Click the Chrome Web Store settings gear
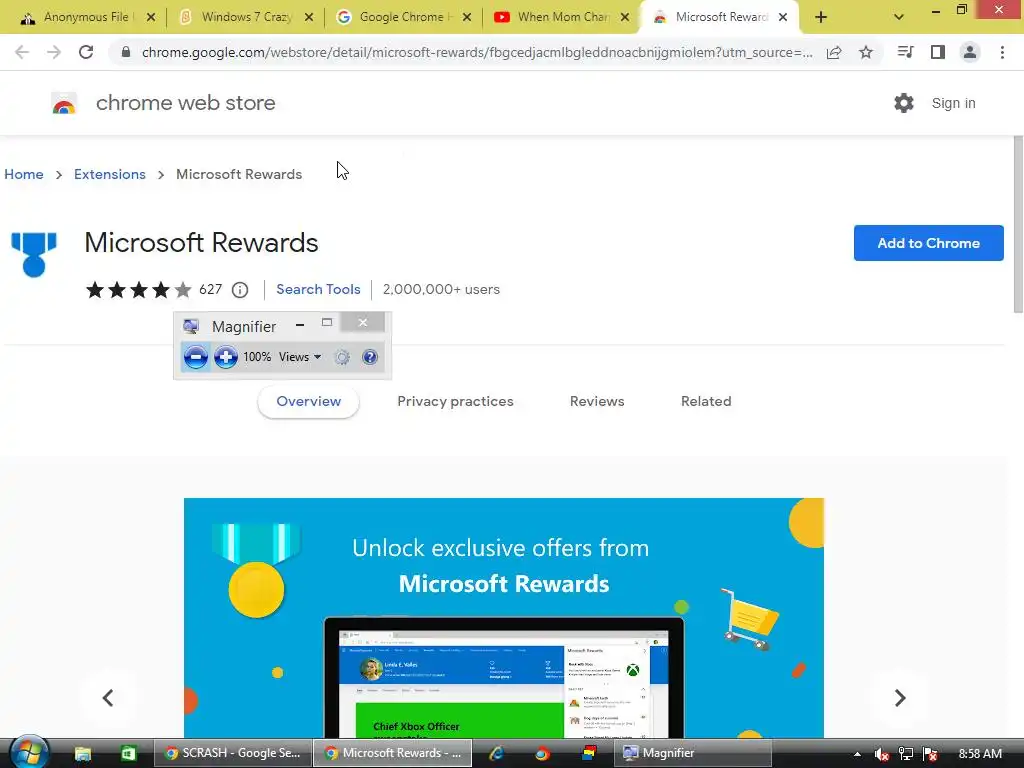This screenshot has height=768, width=1024. [904, 103]
